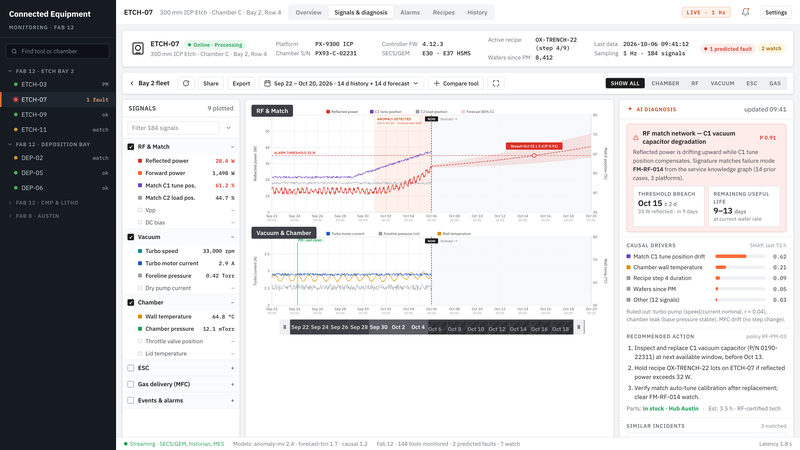Click the streaming status dot in footer
800x450 pixels.
pyautogui.click(x=126, y=444)
